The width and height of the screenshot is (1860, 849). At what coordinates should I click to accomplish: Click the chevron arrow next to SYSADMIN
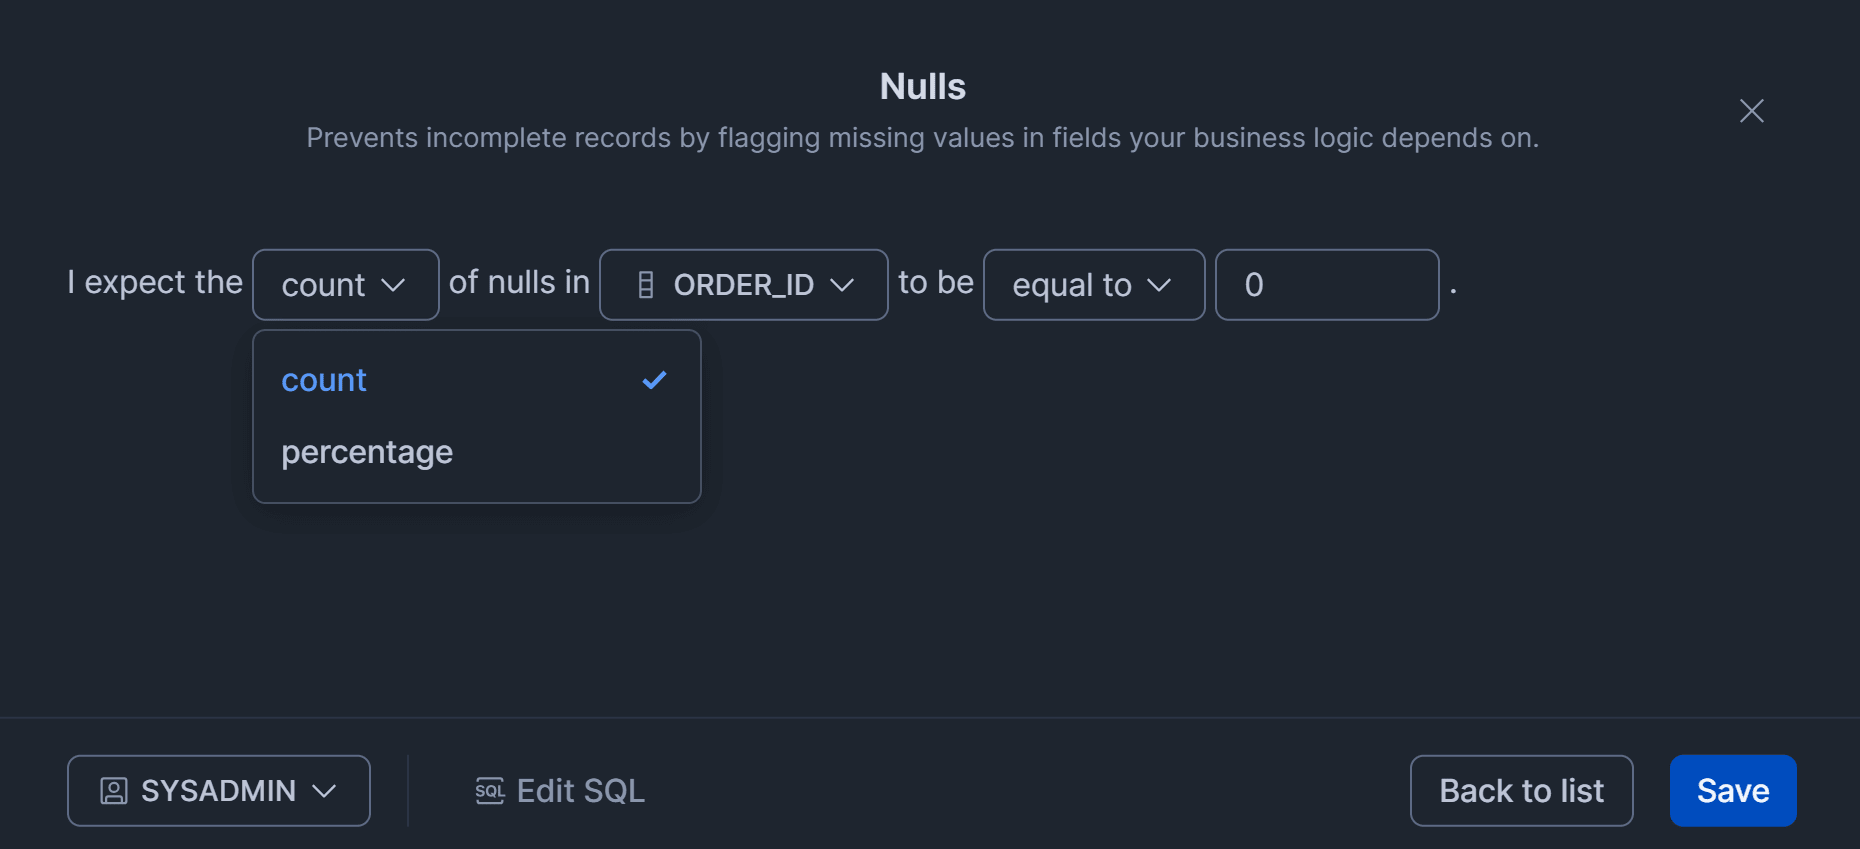click(324, 792)
